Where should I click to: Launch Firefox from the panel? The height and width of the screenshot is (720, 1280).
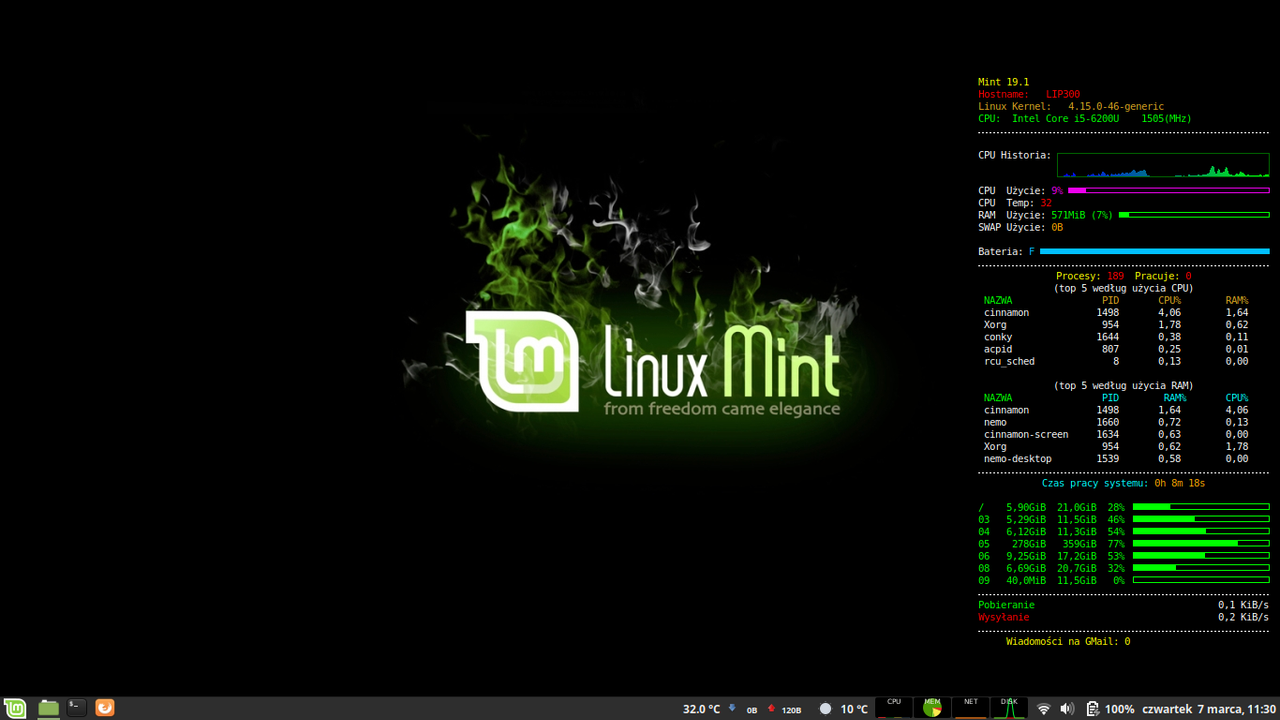point(105,708)
